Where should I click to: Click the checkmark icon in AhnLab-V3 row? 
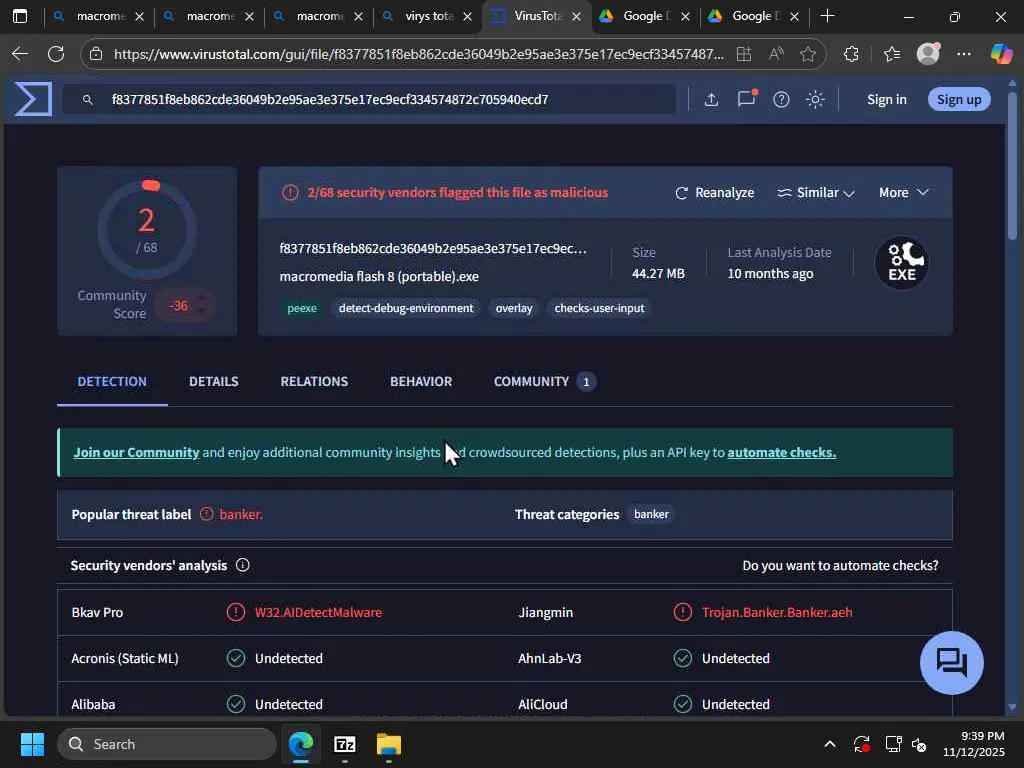[x=682, y=658]
